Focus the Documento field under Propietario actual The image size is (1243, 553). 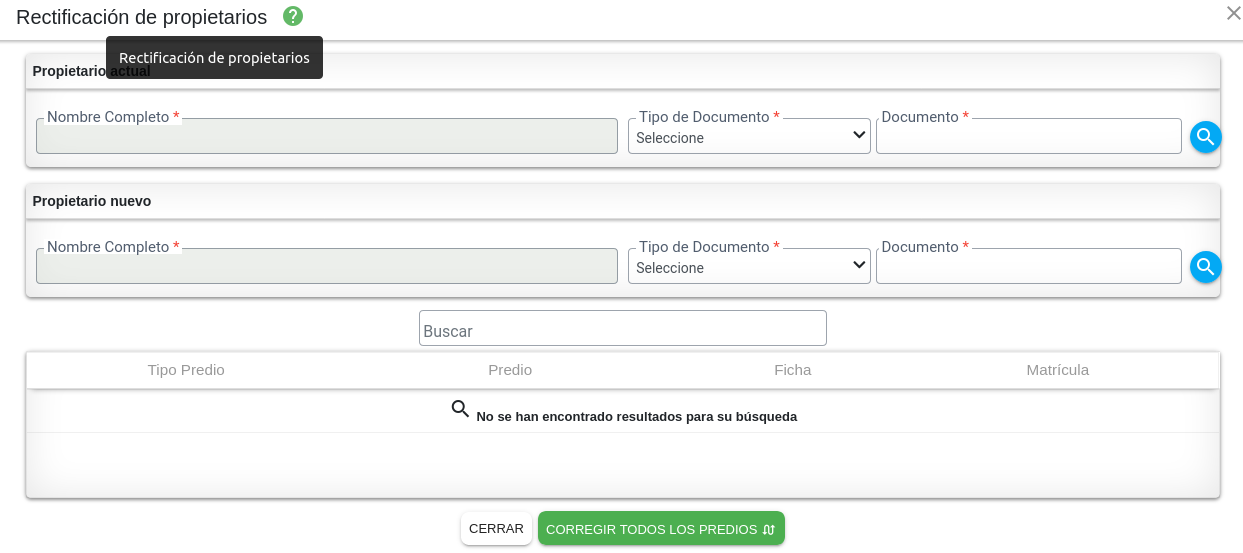(x=1028, y=137)
